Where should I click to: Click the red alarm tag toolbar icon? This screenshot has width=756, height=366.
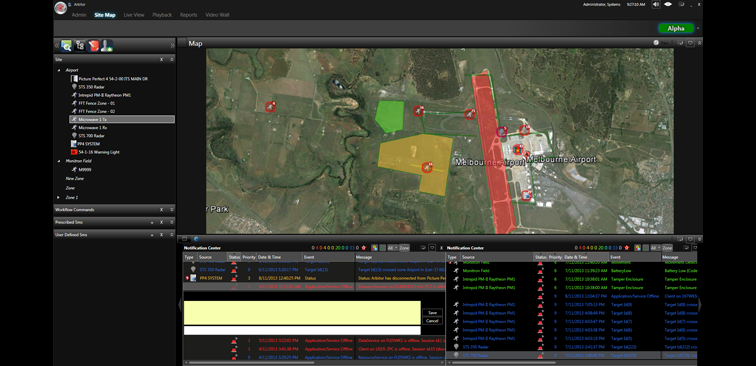pyautogui.click(x=93, y=46)
